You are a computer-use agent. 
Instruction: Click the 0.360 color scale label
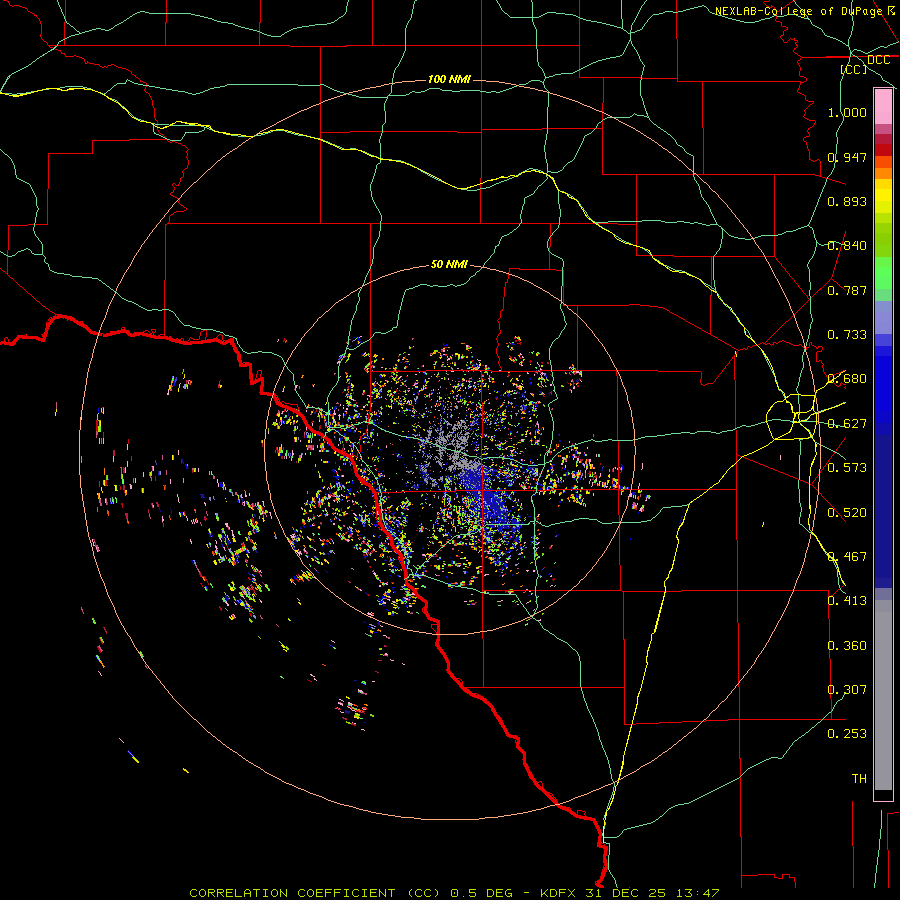click(x=847, y=646)
